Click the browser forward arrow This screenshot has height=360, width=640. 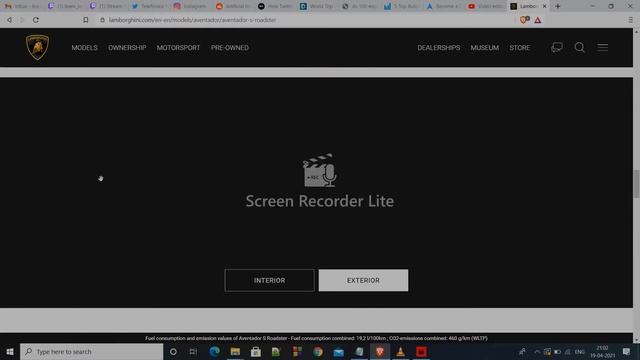click(x=22, y=20)
